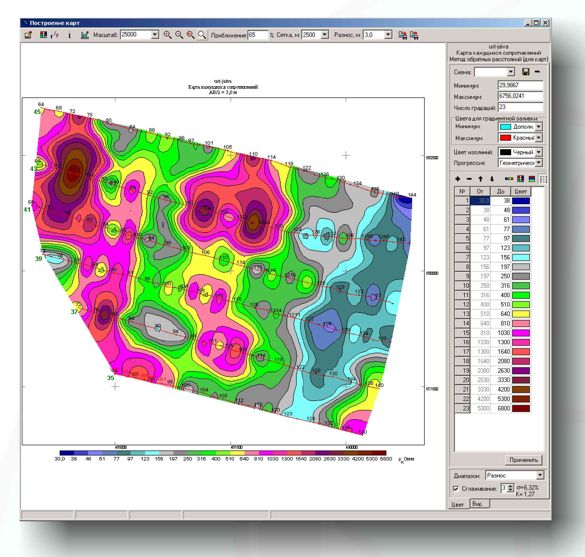
Task: Click the chart icon left of Масштаб
Action: (85, 35)
